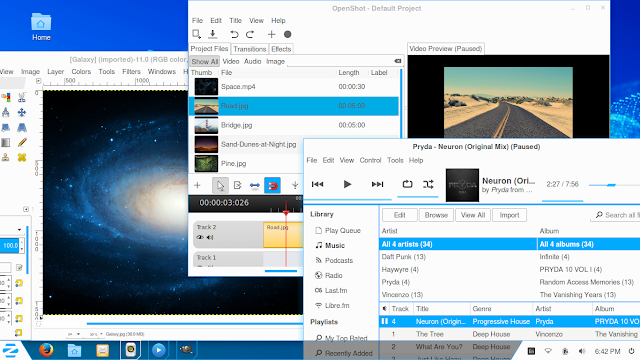Screen dimensions: 640x360
Task: Open the Control menu in music player
Action: (x=370, y=160)
